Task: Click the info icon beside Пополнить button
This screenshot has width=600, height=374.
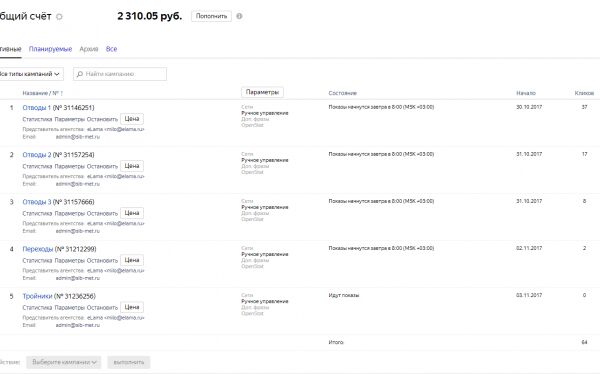Action: click(x=239, y=16)
